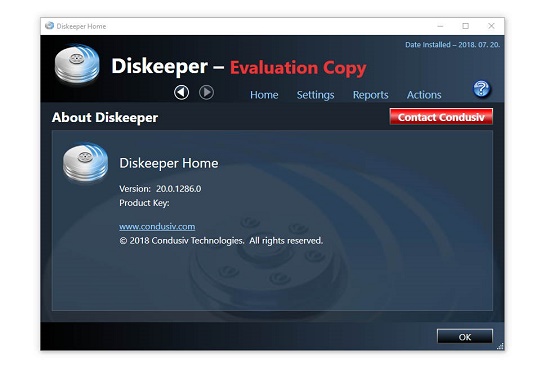Click the Version 20.0.1286.0 text
Viewport: 550px width, 374px height.
pos(160,189)
